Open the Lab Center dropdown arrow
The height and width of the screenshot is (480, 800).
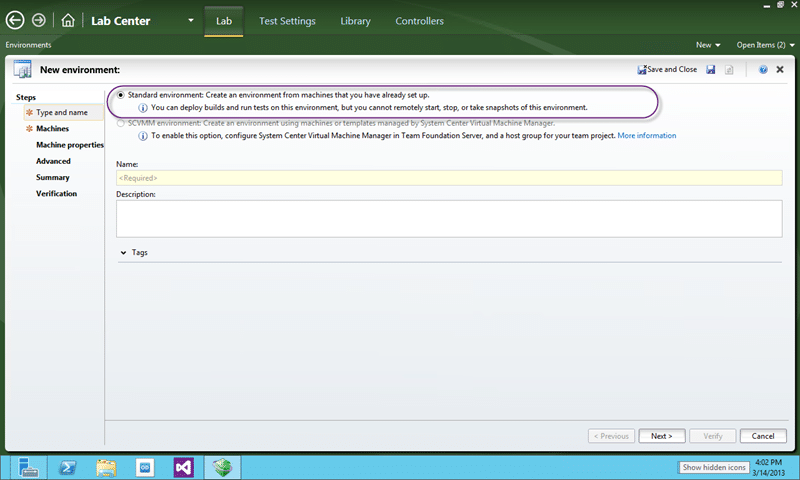tap(191, 20)
